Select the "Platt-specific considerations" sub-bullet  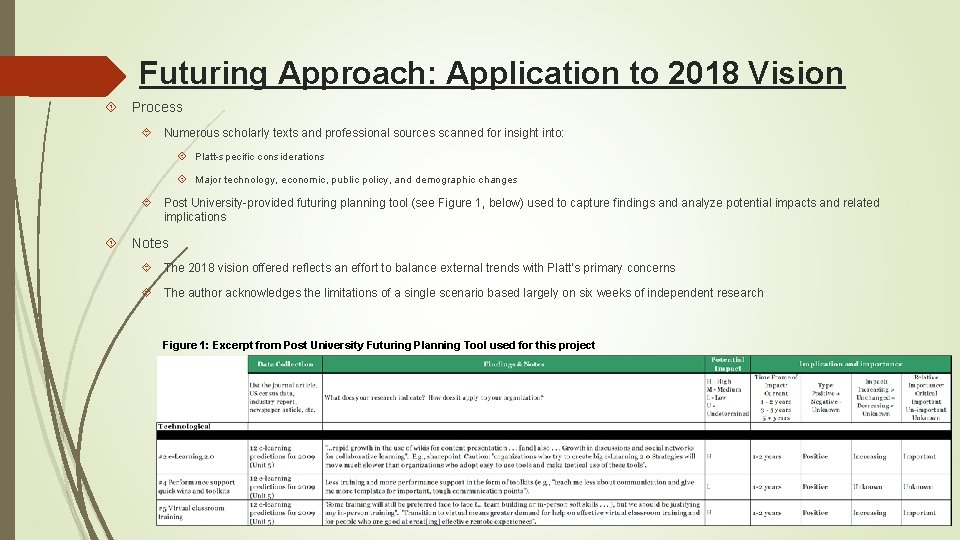(x=260, y=157)
